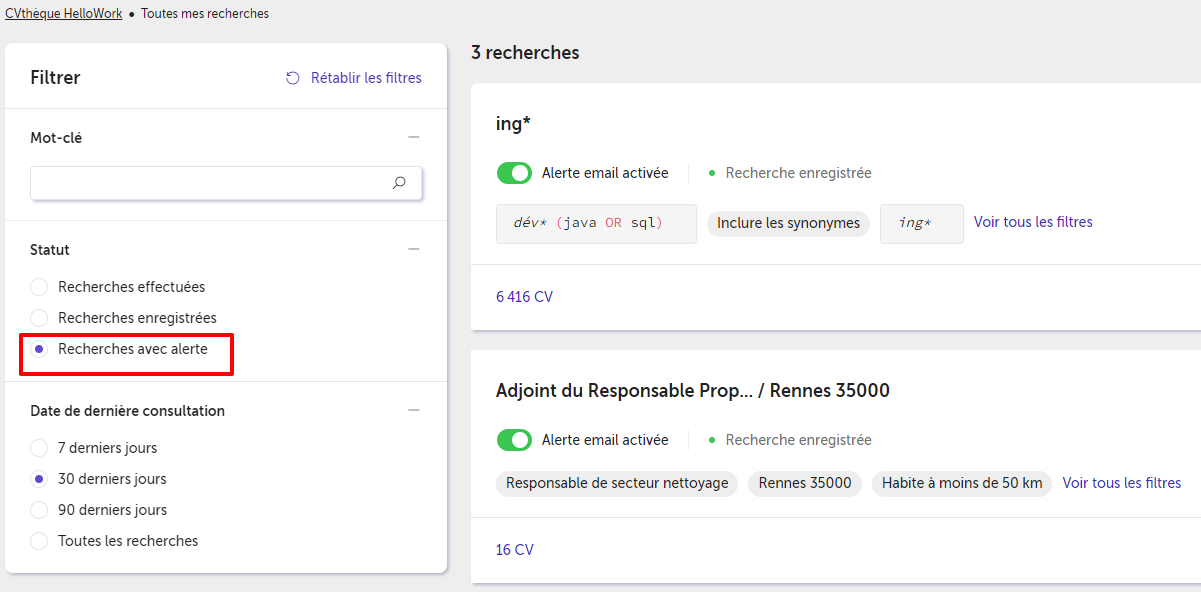The height and width of the screenshot is (592, 1201).
Task: Open the 6 416 CV results link
Action: [x=524, y=297]
